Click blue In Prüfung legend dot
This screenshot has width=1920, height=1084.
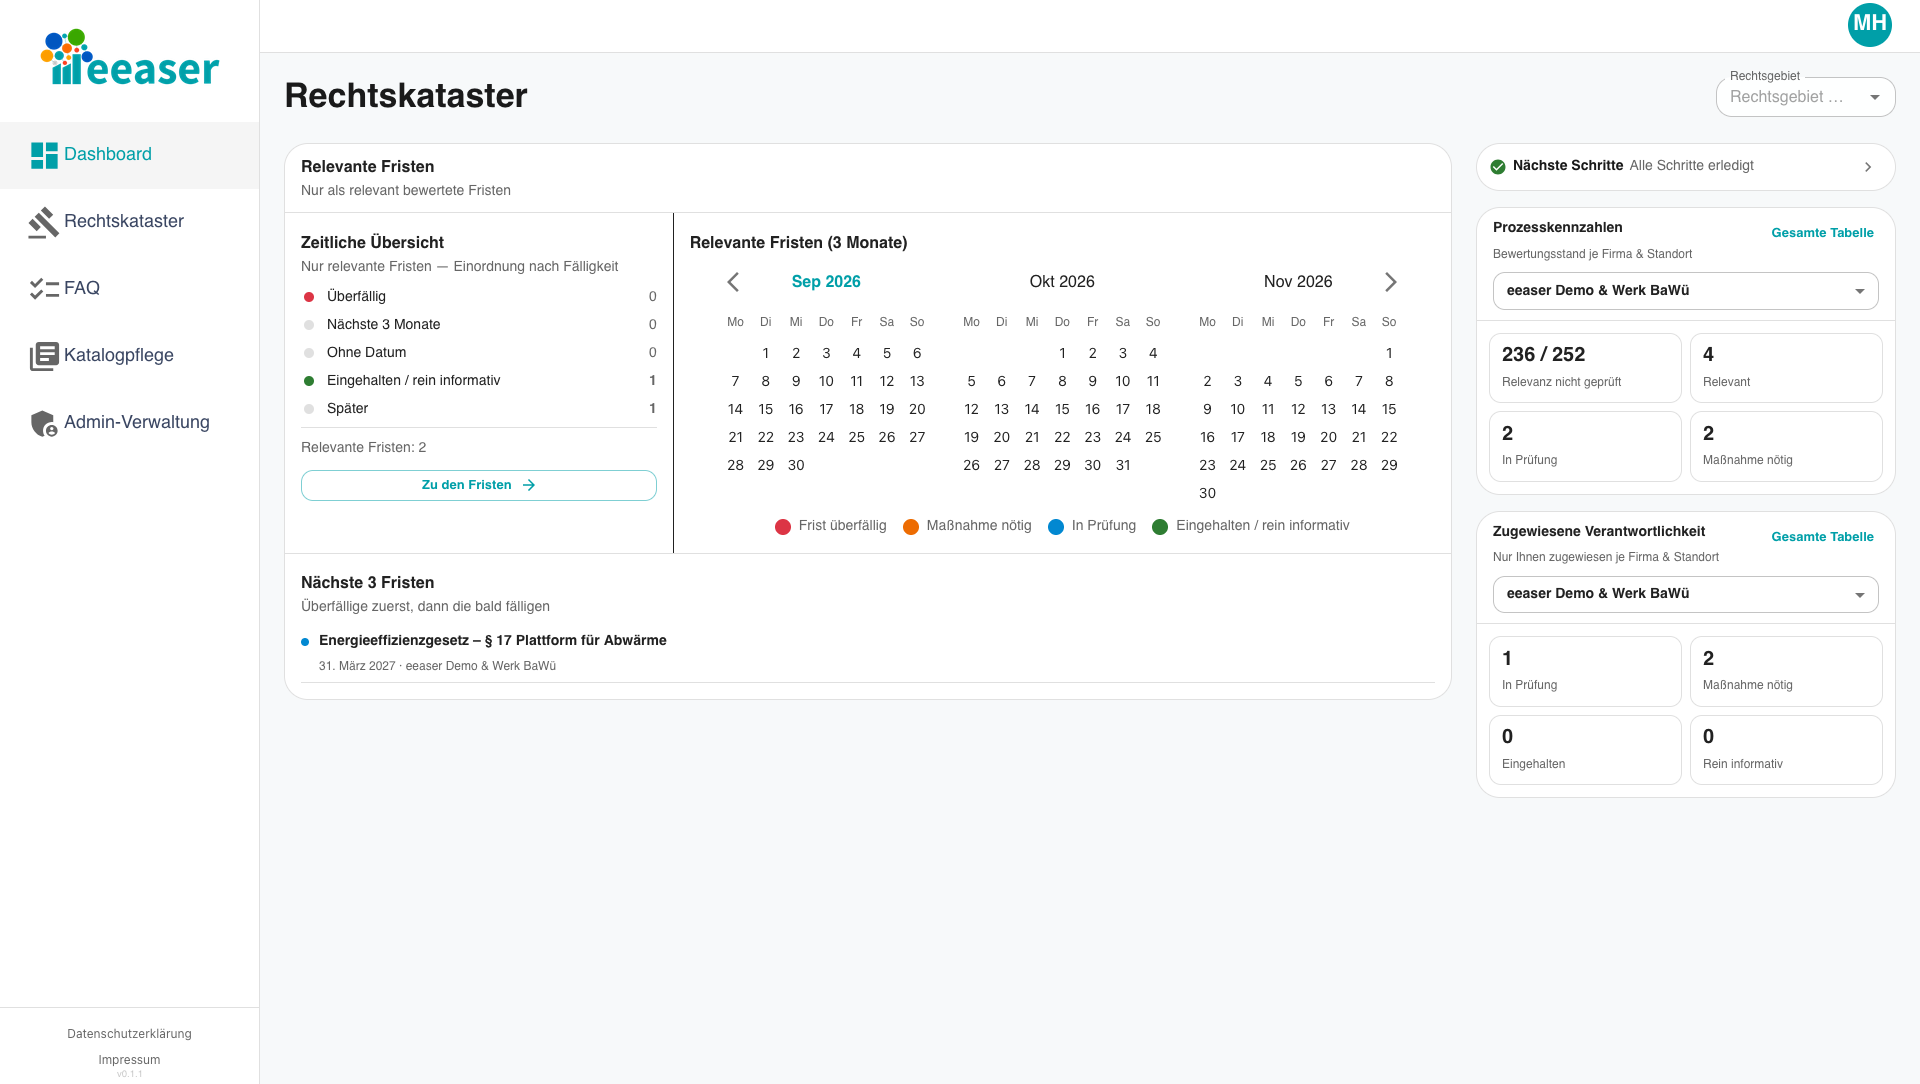point(1056,527)
